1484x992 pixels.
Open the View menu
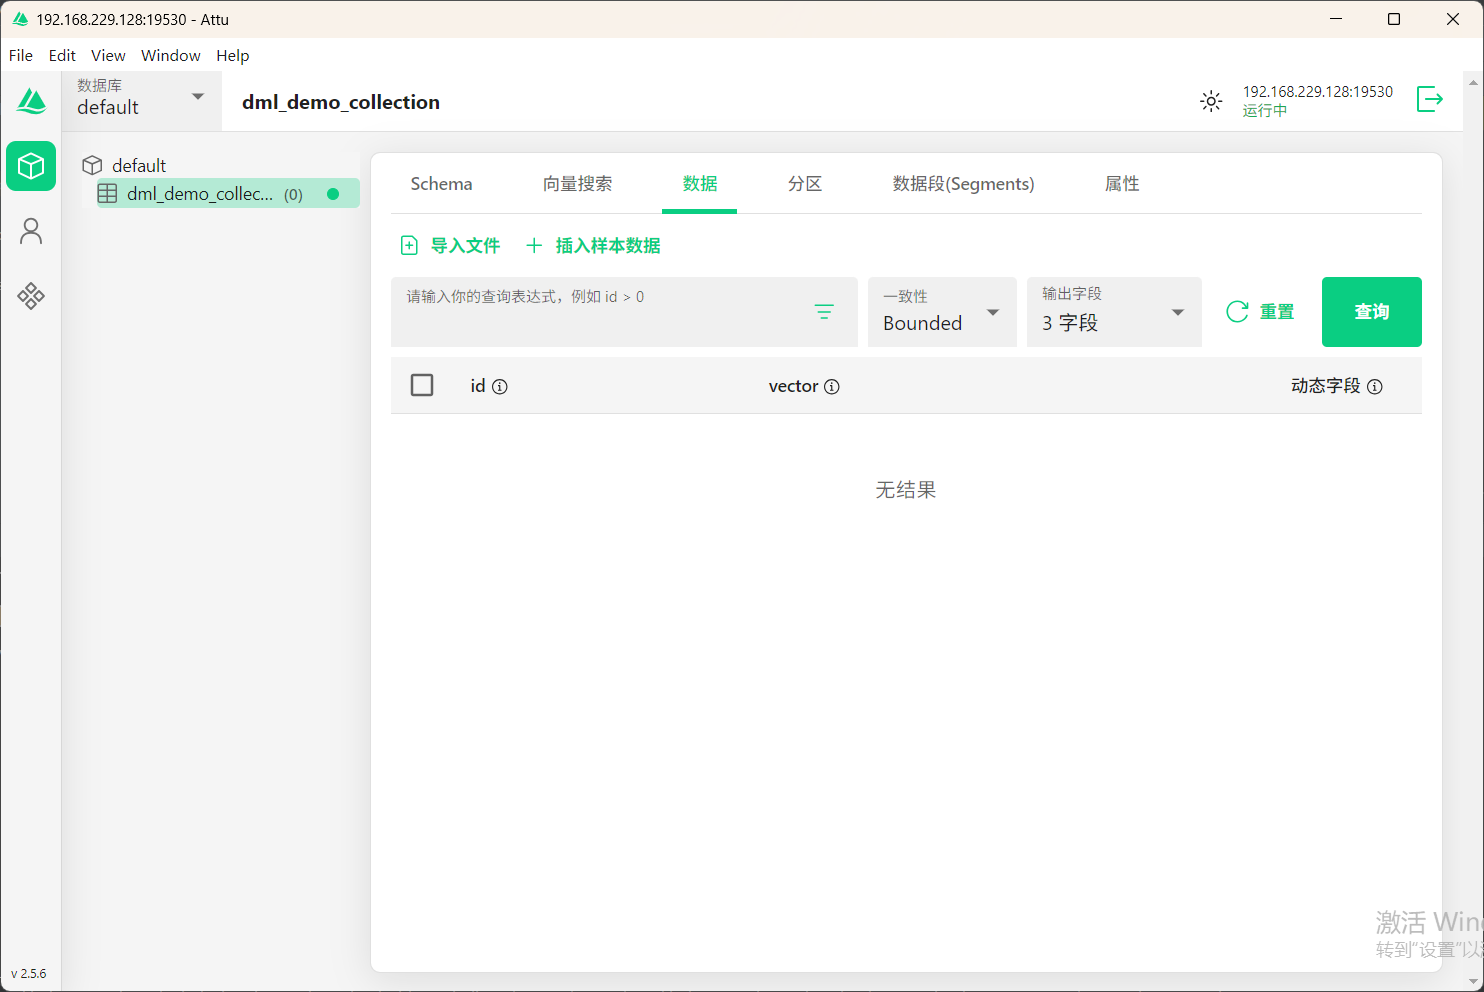click(x=108, y=55)
